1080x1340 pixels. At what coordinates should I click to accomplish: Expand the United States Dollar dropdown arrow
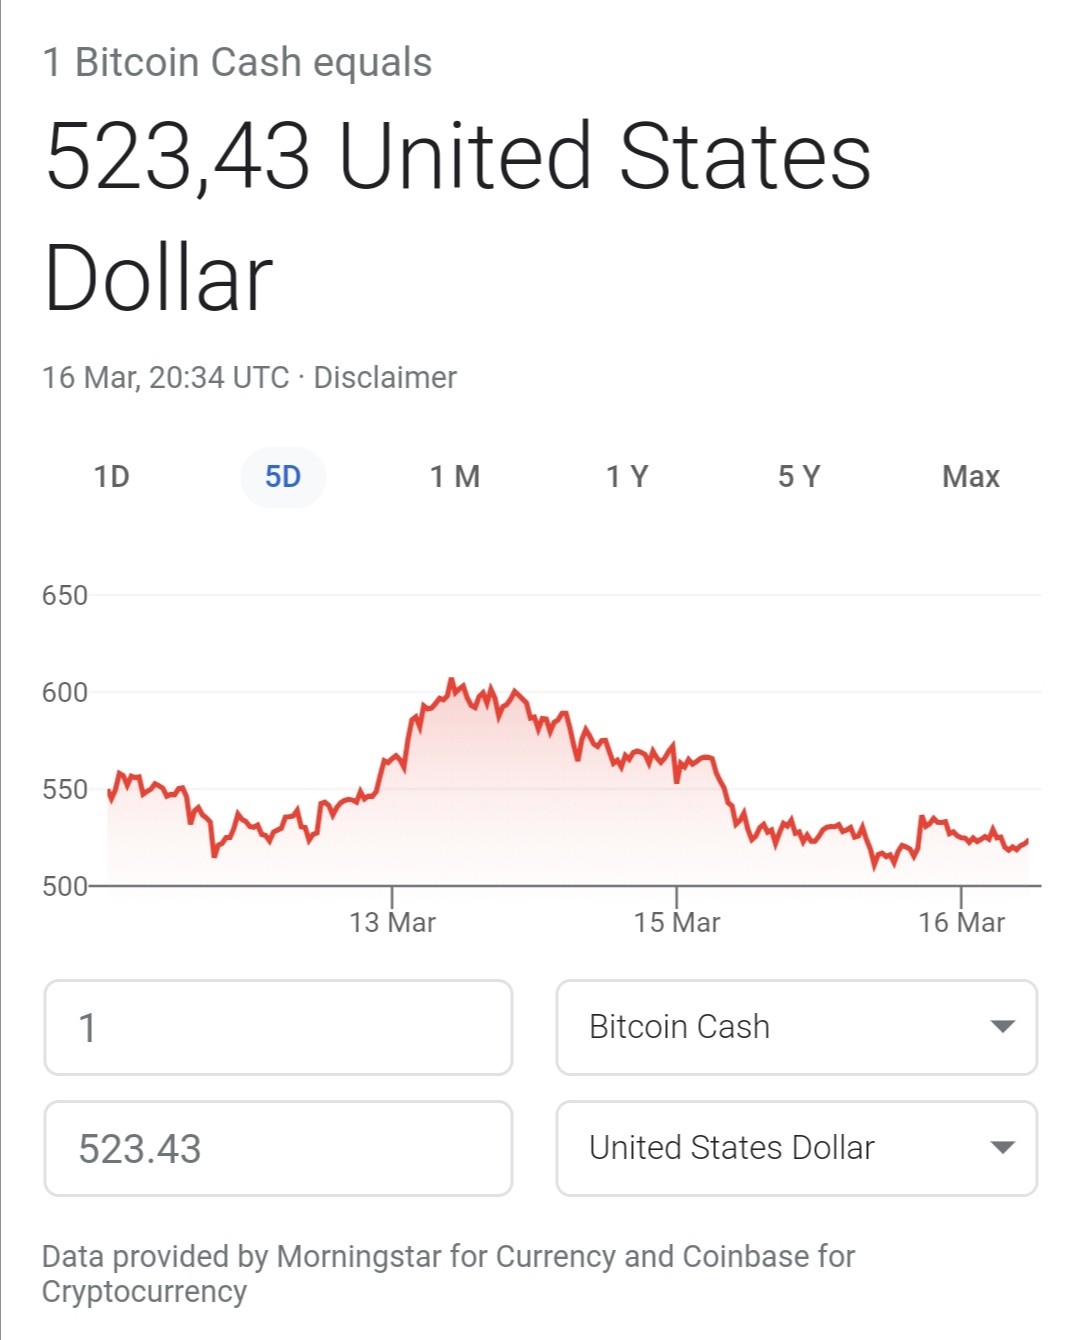1002,1148
